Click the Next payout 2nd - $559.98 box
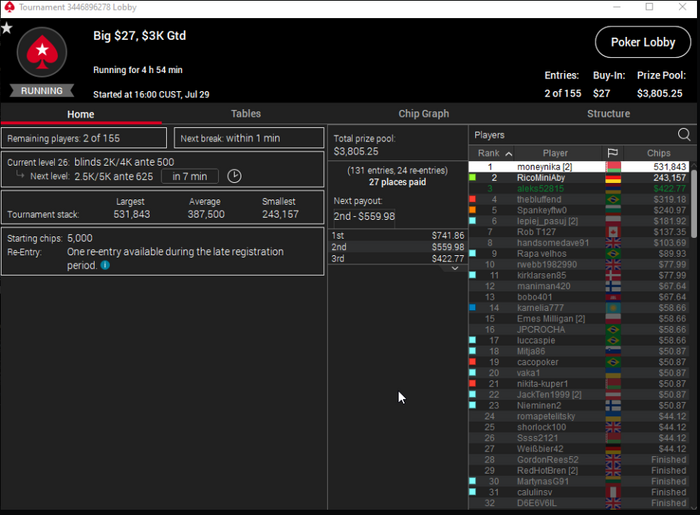Image resolution: width=700 pixels, height=515 pixels. [x=364, y=216]
